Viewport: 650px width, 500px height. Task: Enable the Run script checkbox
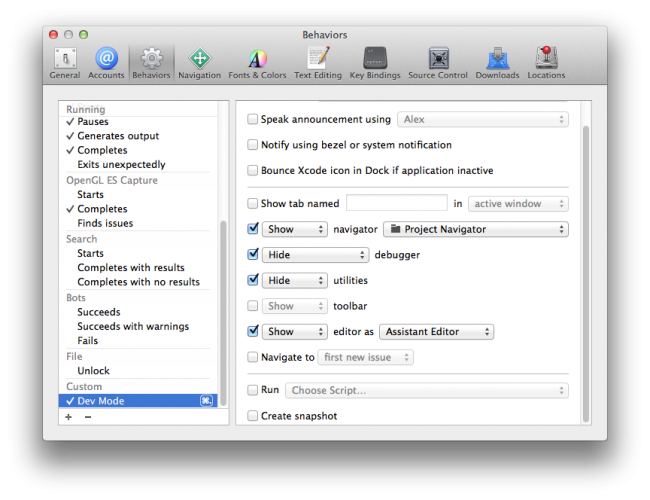pos(252,390)
